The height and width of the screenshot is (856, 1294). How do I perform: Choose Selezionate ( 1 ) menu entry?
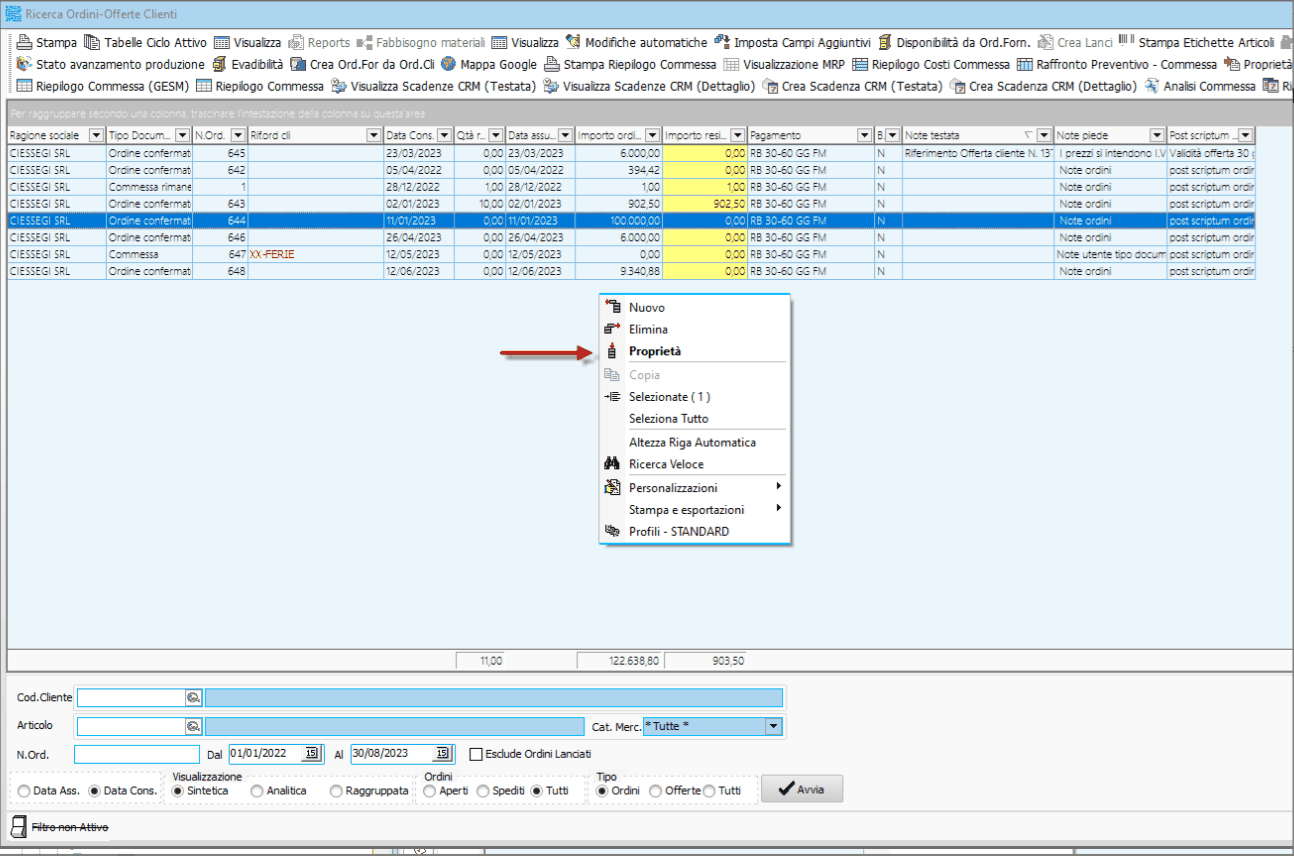695,397
